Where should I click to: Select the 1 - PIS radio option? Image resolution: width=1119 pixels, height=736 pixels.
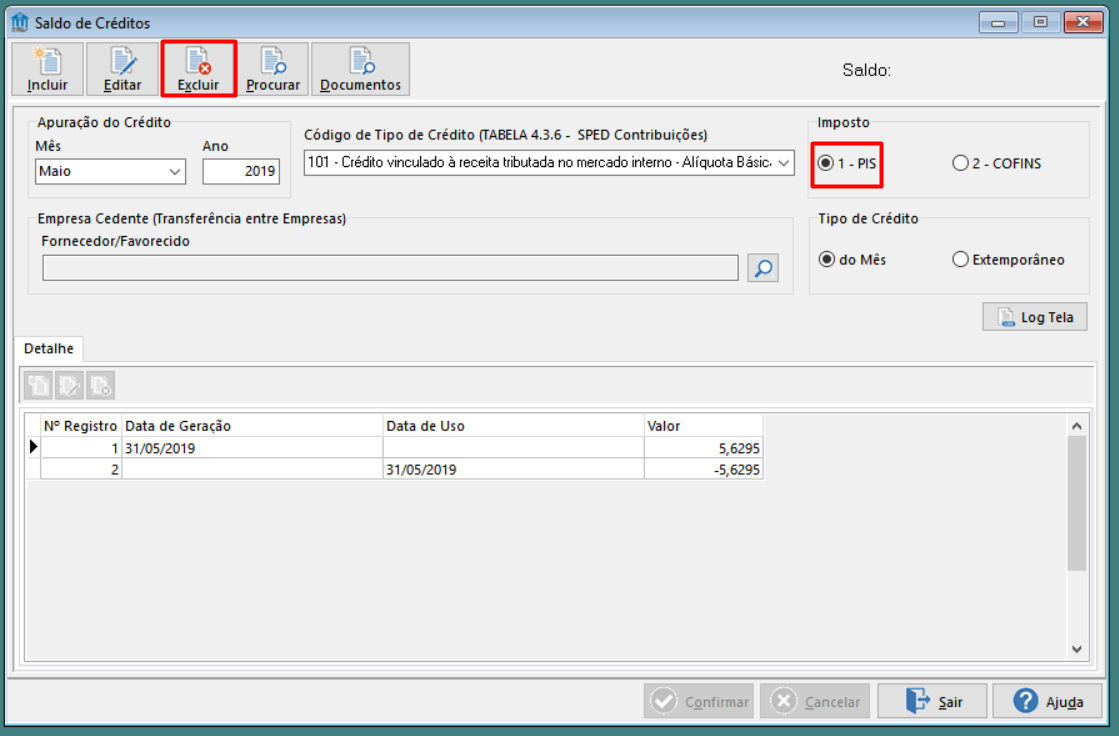(x=847, y=163)
